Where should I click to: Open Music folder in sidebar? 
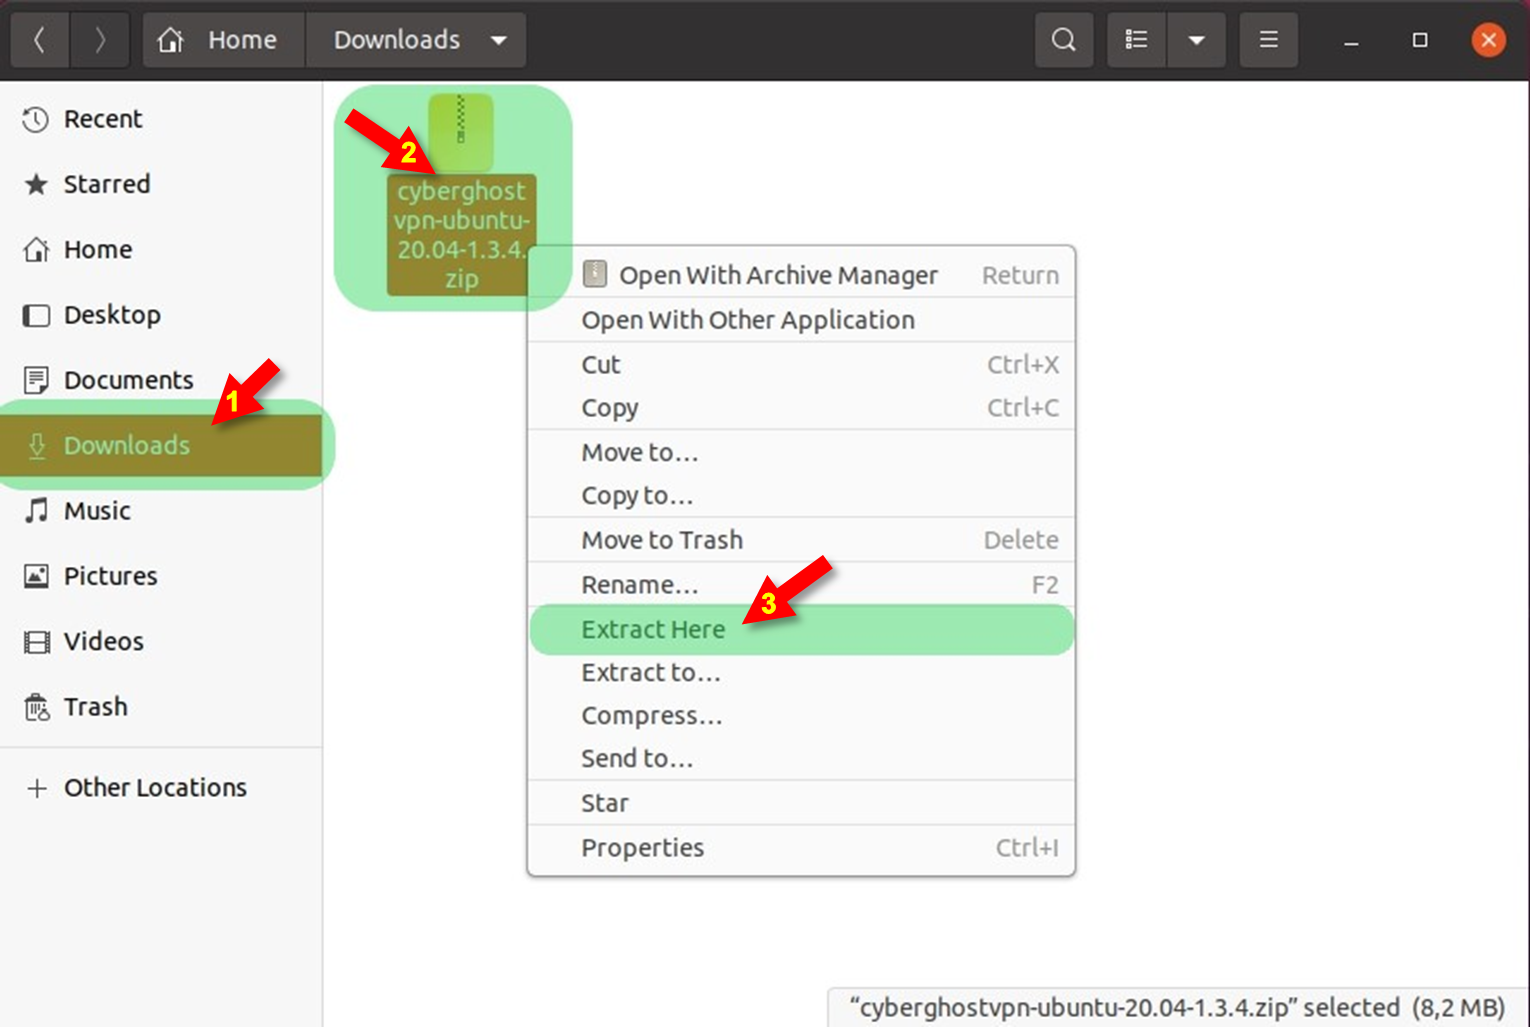click(161, 511)
